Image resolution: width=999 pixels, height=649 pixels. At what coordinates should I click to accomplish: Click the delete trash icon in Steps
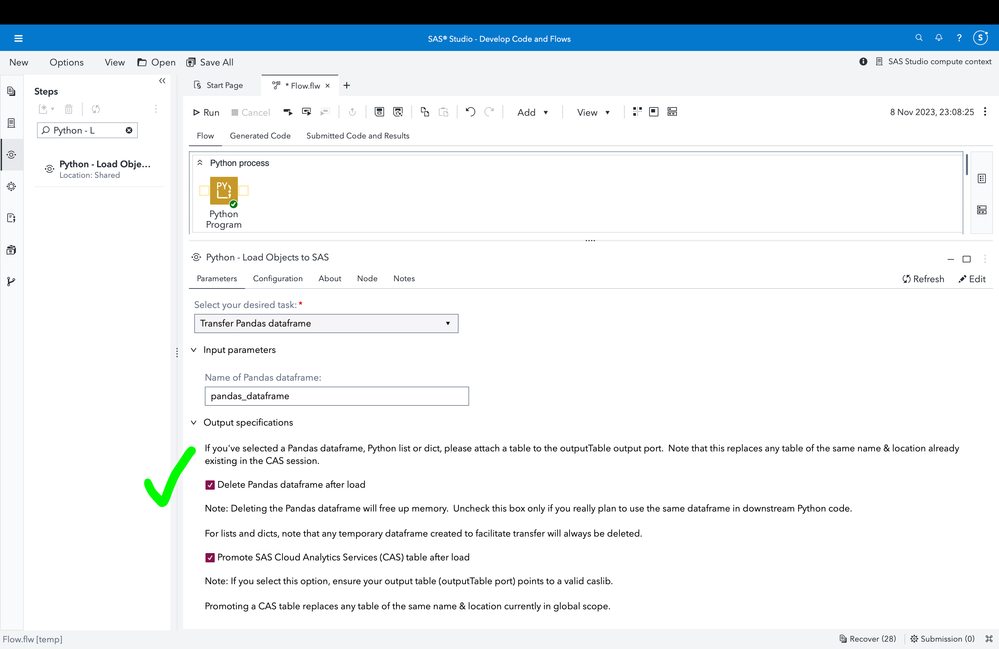69,109
